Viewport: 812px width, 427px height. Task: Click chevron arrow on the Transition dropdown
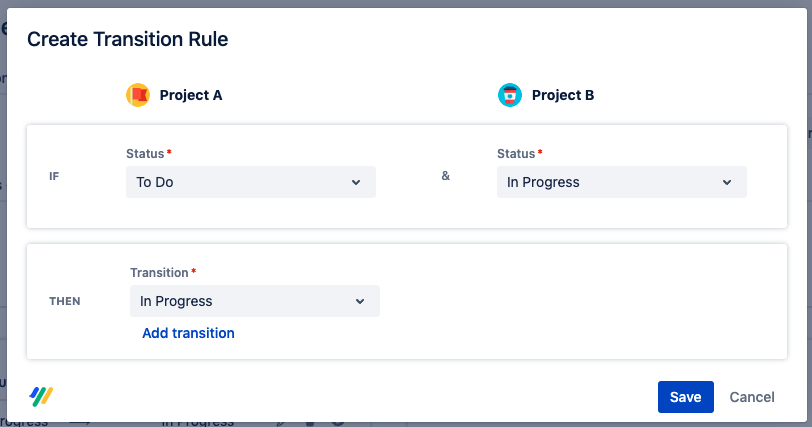pyautogui.click(x=360, y=301)
